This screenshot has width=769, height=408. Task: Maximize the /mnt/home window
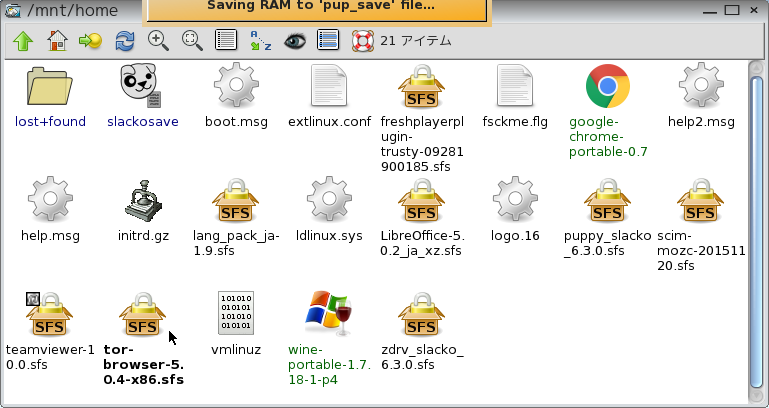[x=732, y=10]
